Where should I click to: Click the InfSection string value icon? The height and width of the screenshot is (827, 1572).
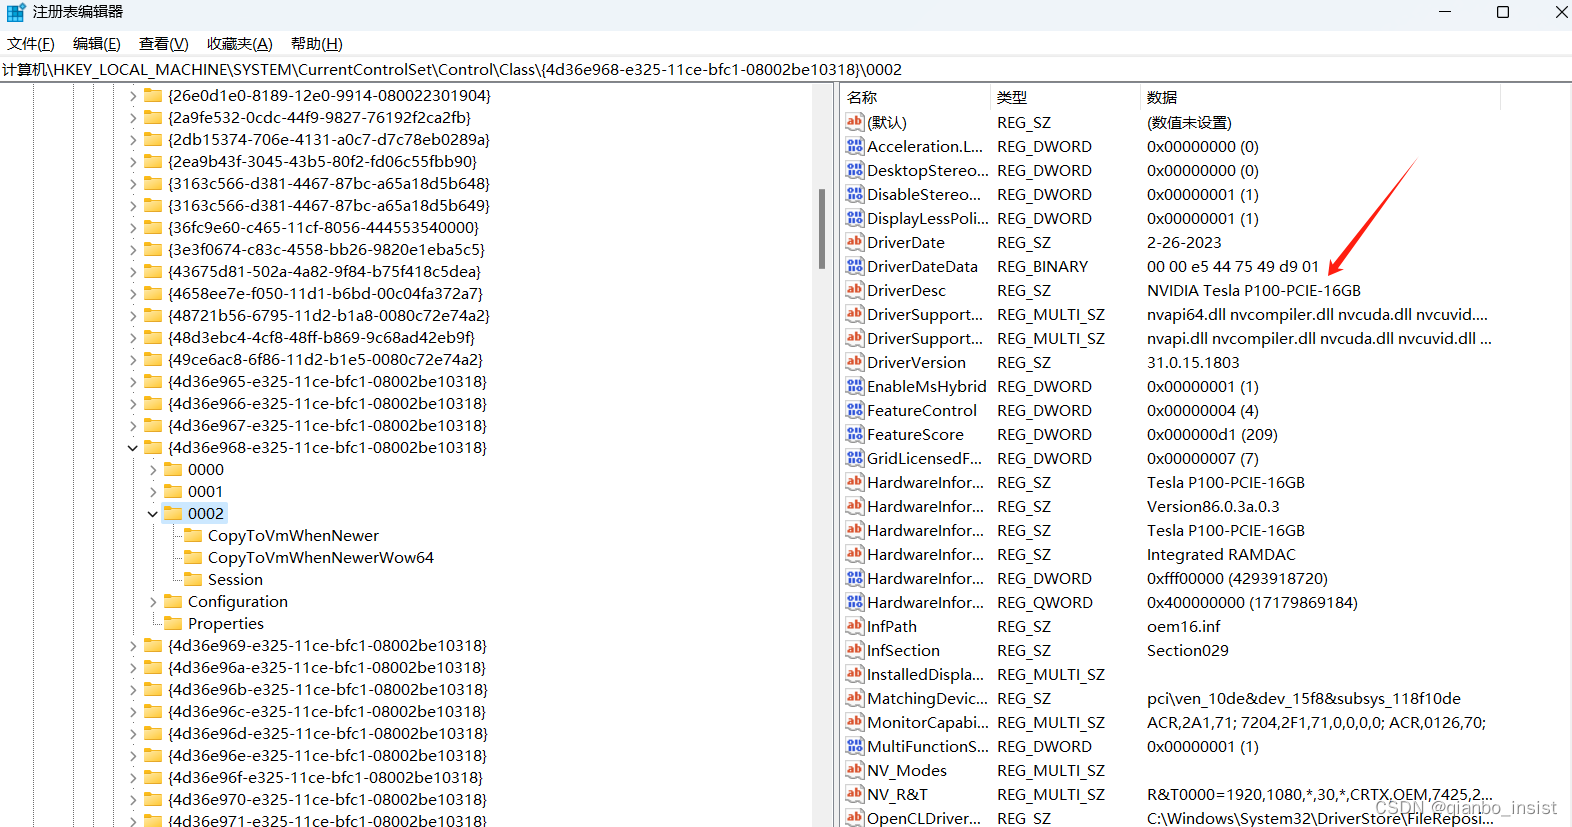point(855,650)
